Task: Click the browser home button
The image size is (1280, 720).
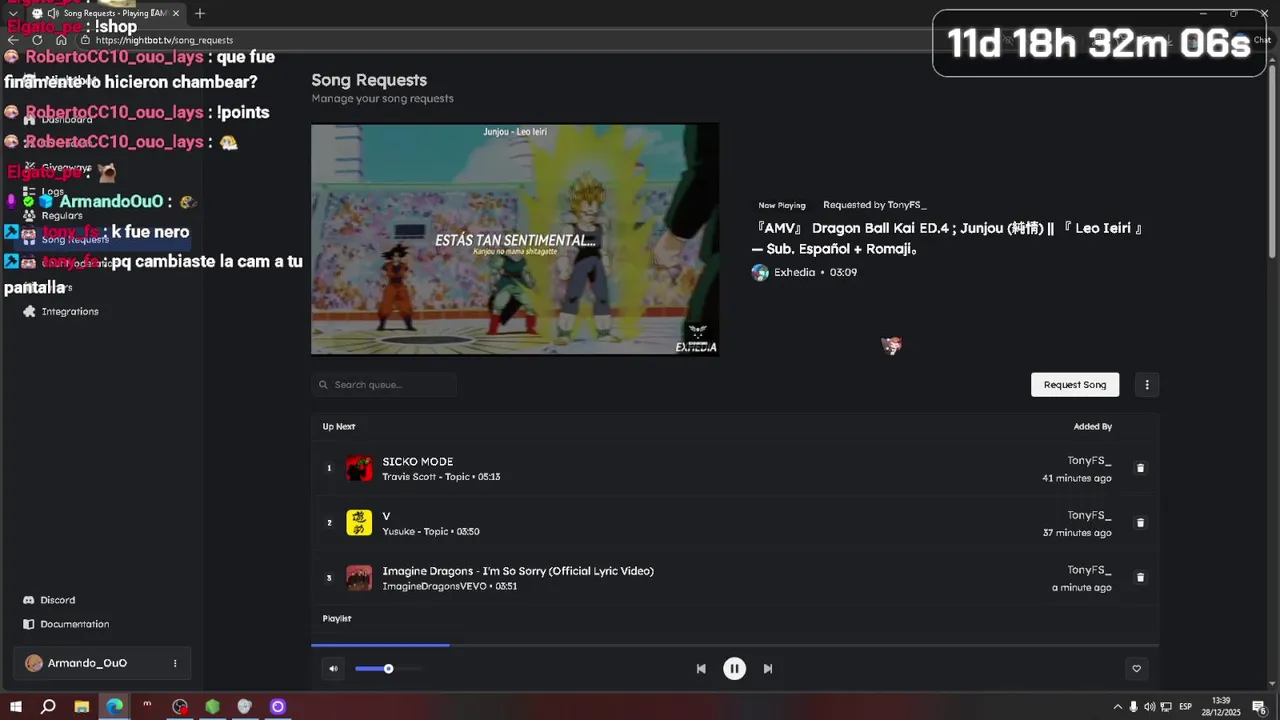Action: click(x=61, y=40)
